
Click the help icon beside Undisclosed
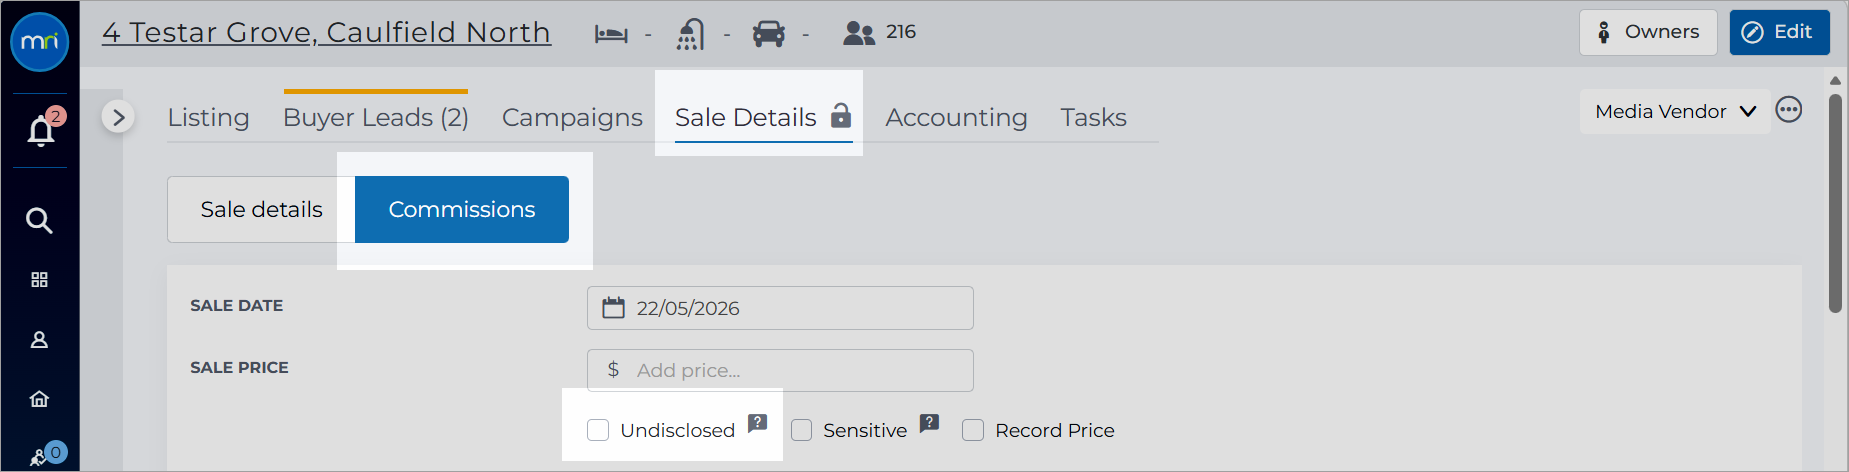tap(758, 423)
